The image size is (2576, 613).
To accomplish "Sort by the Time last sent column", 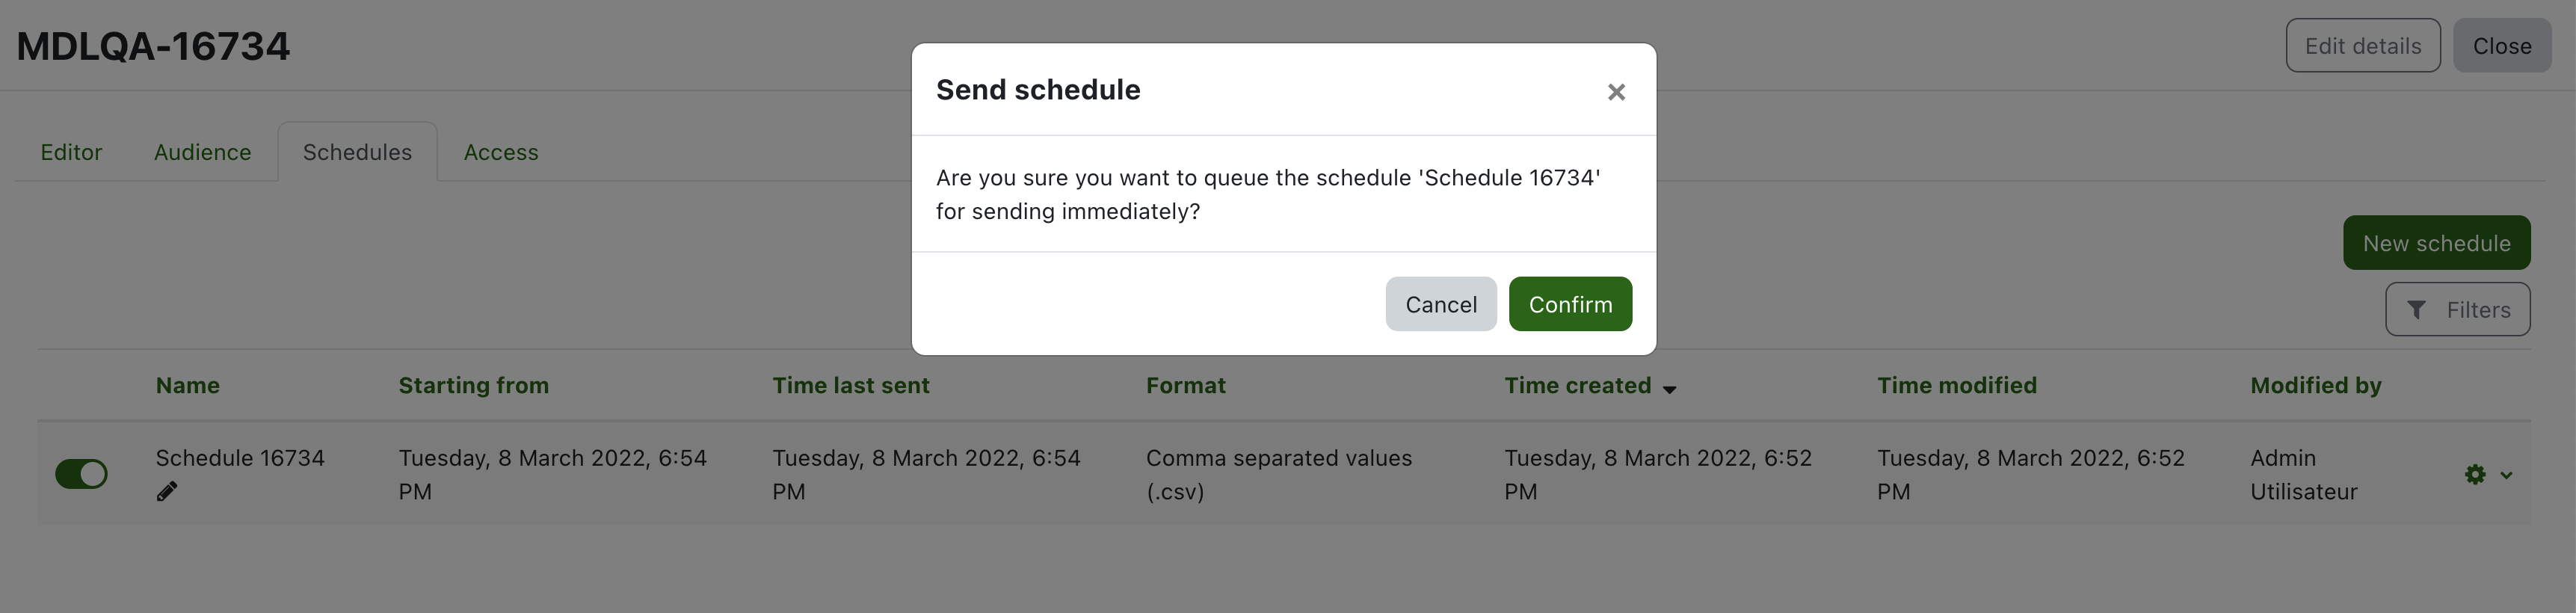I will 851,385.
